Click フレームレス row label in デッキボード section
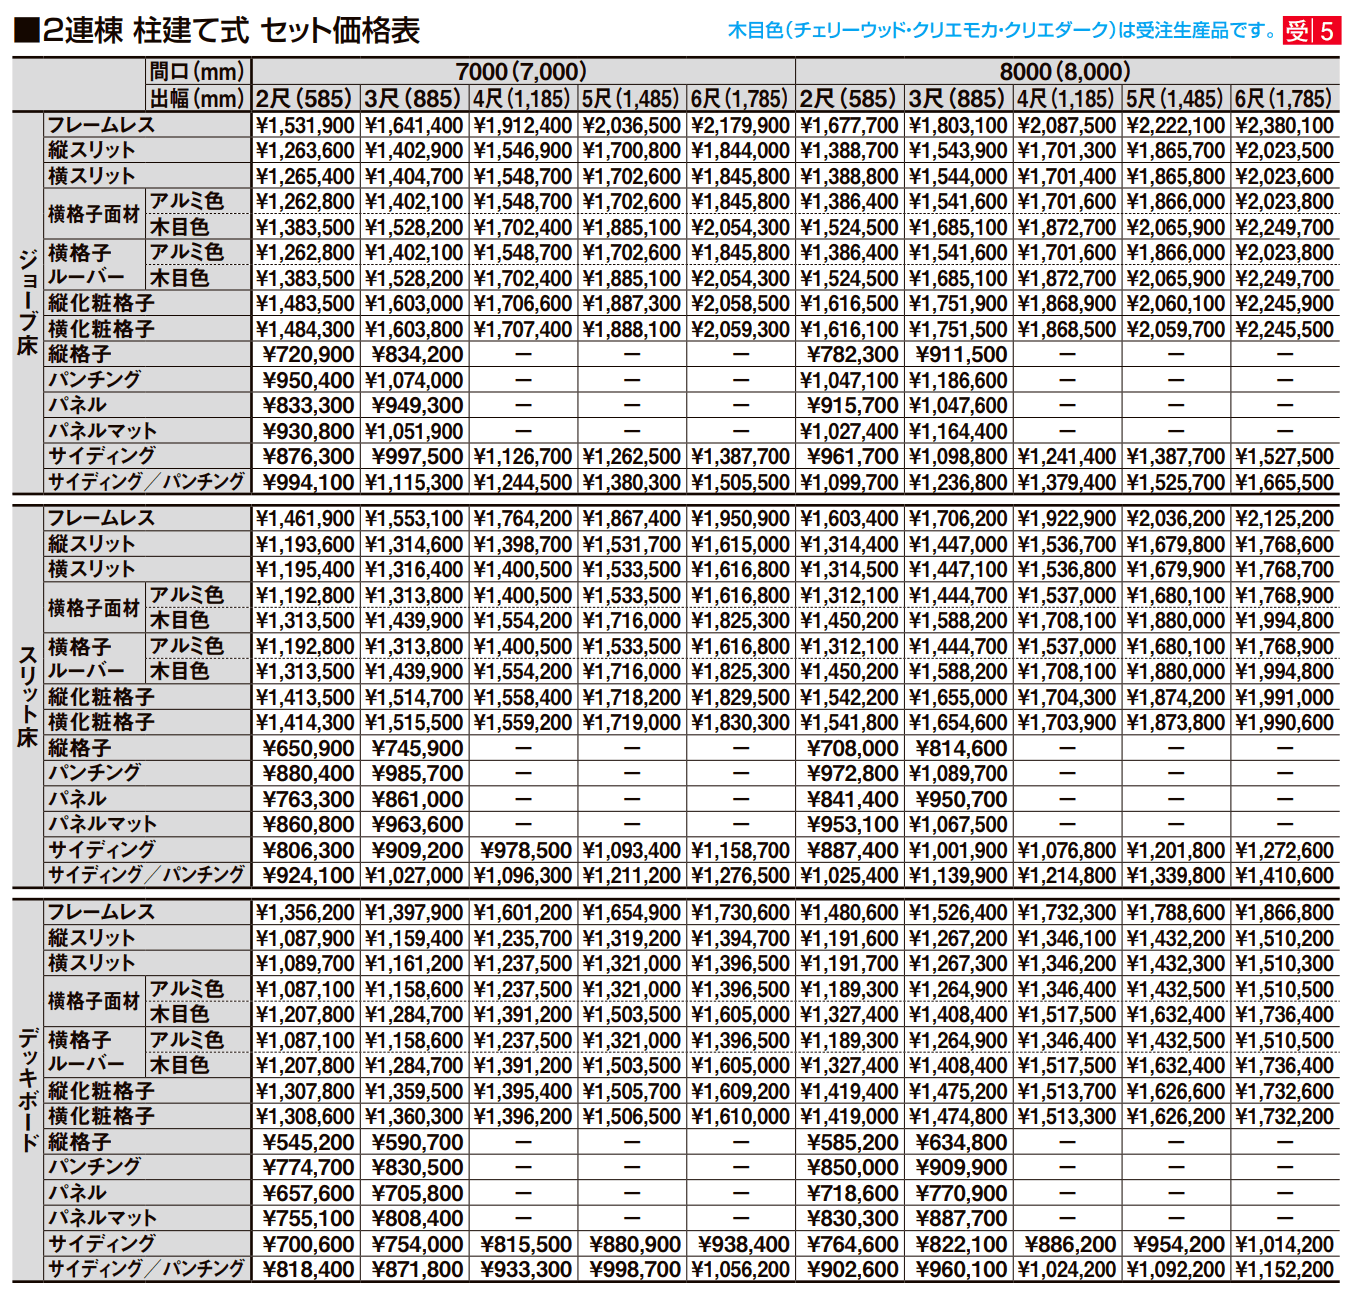1350x1308 pixels. coord(102,912)
